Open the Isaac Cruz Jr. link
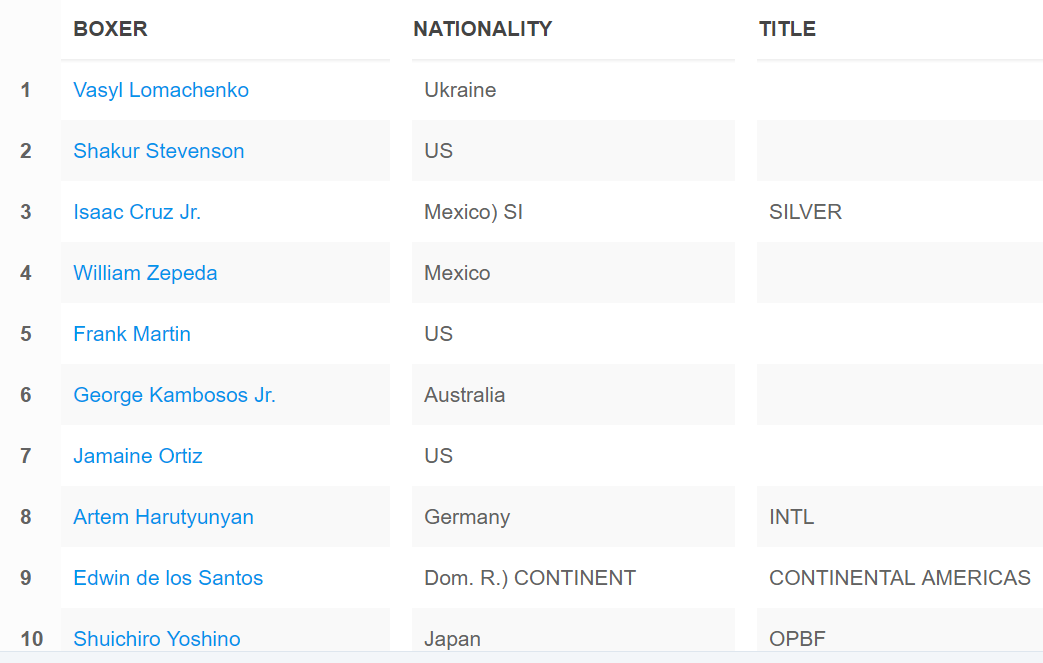The height and width of the screenshot is (663, 1043). (x=137, y=212)
